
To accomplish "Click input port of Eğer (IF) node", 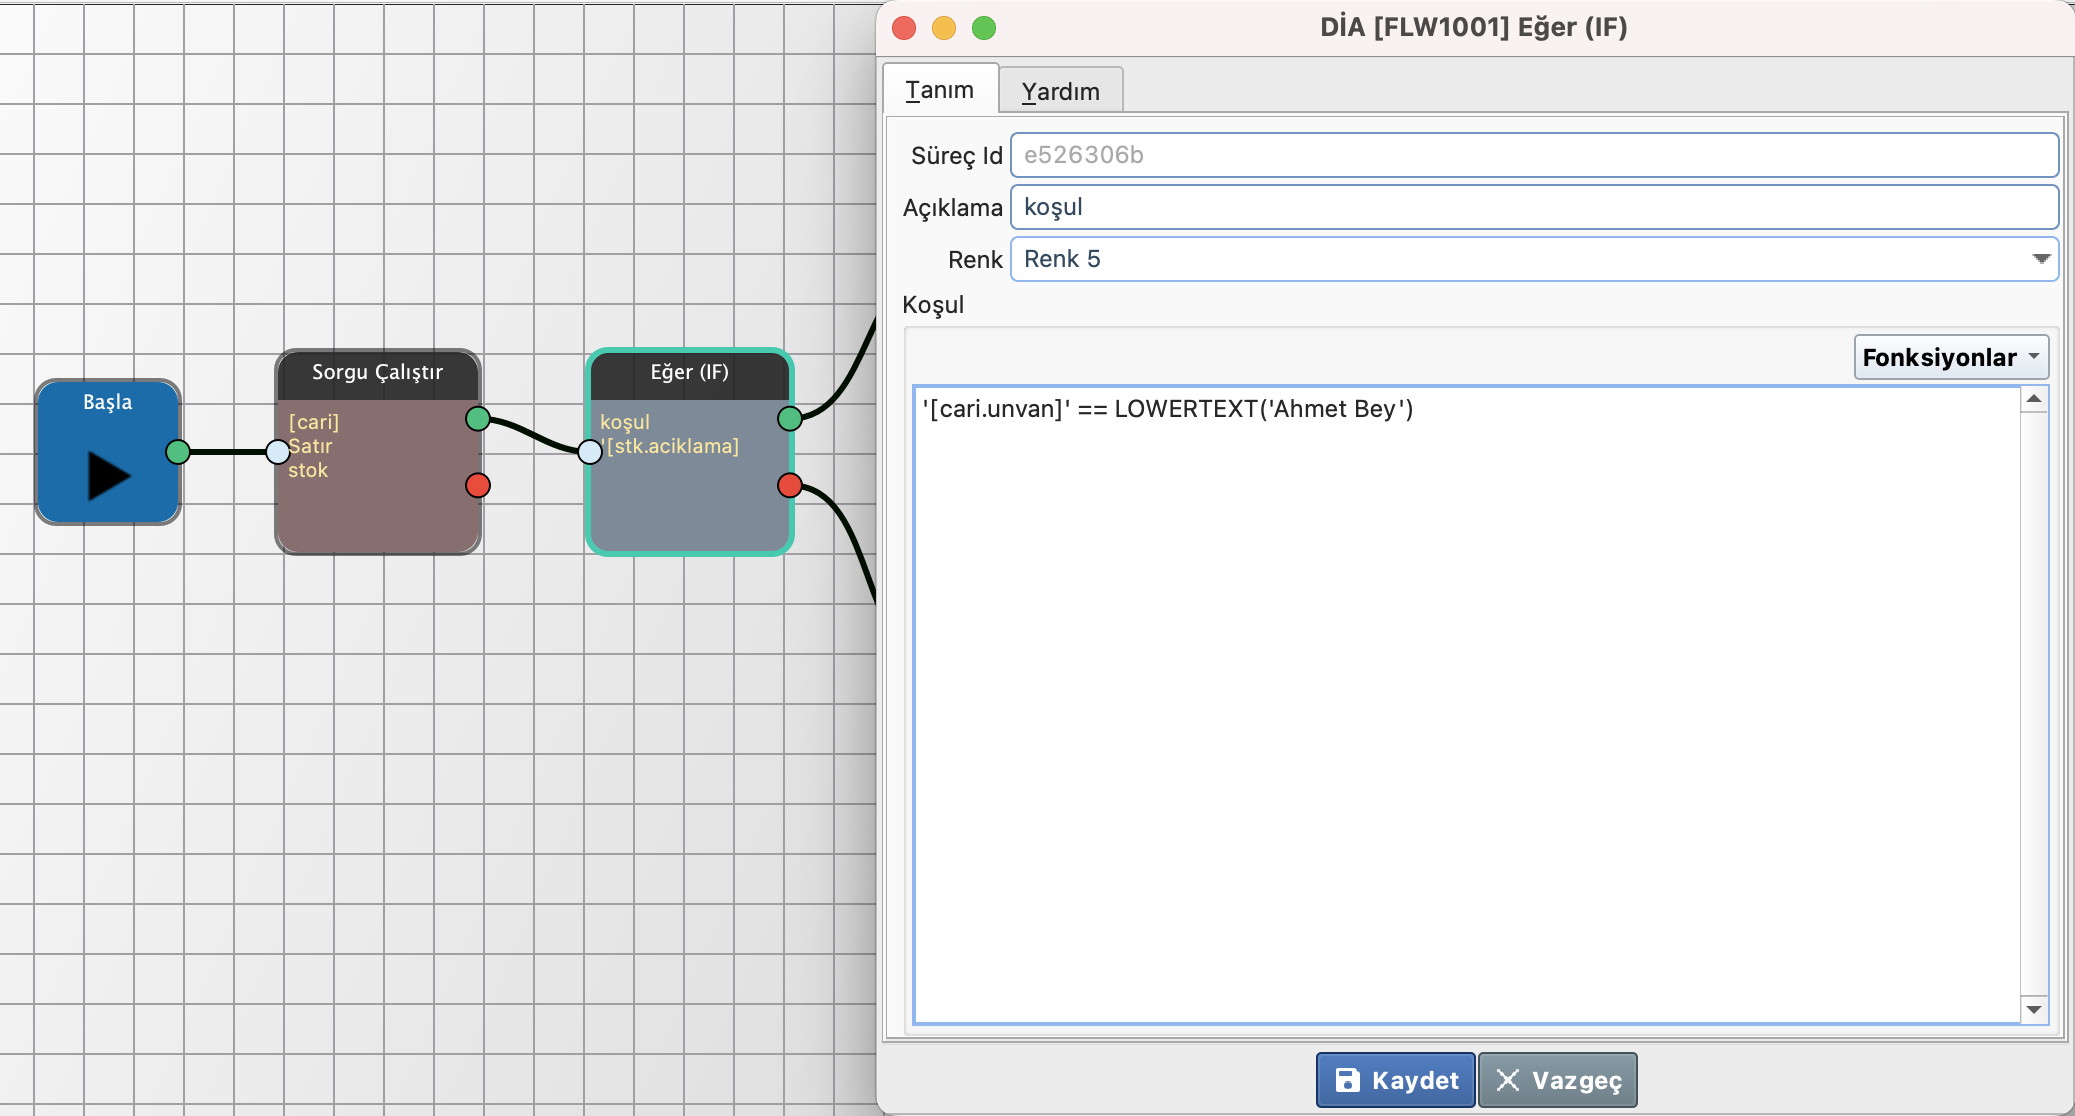I will coord(590,452).
